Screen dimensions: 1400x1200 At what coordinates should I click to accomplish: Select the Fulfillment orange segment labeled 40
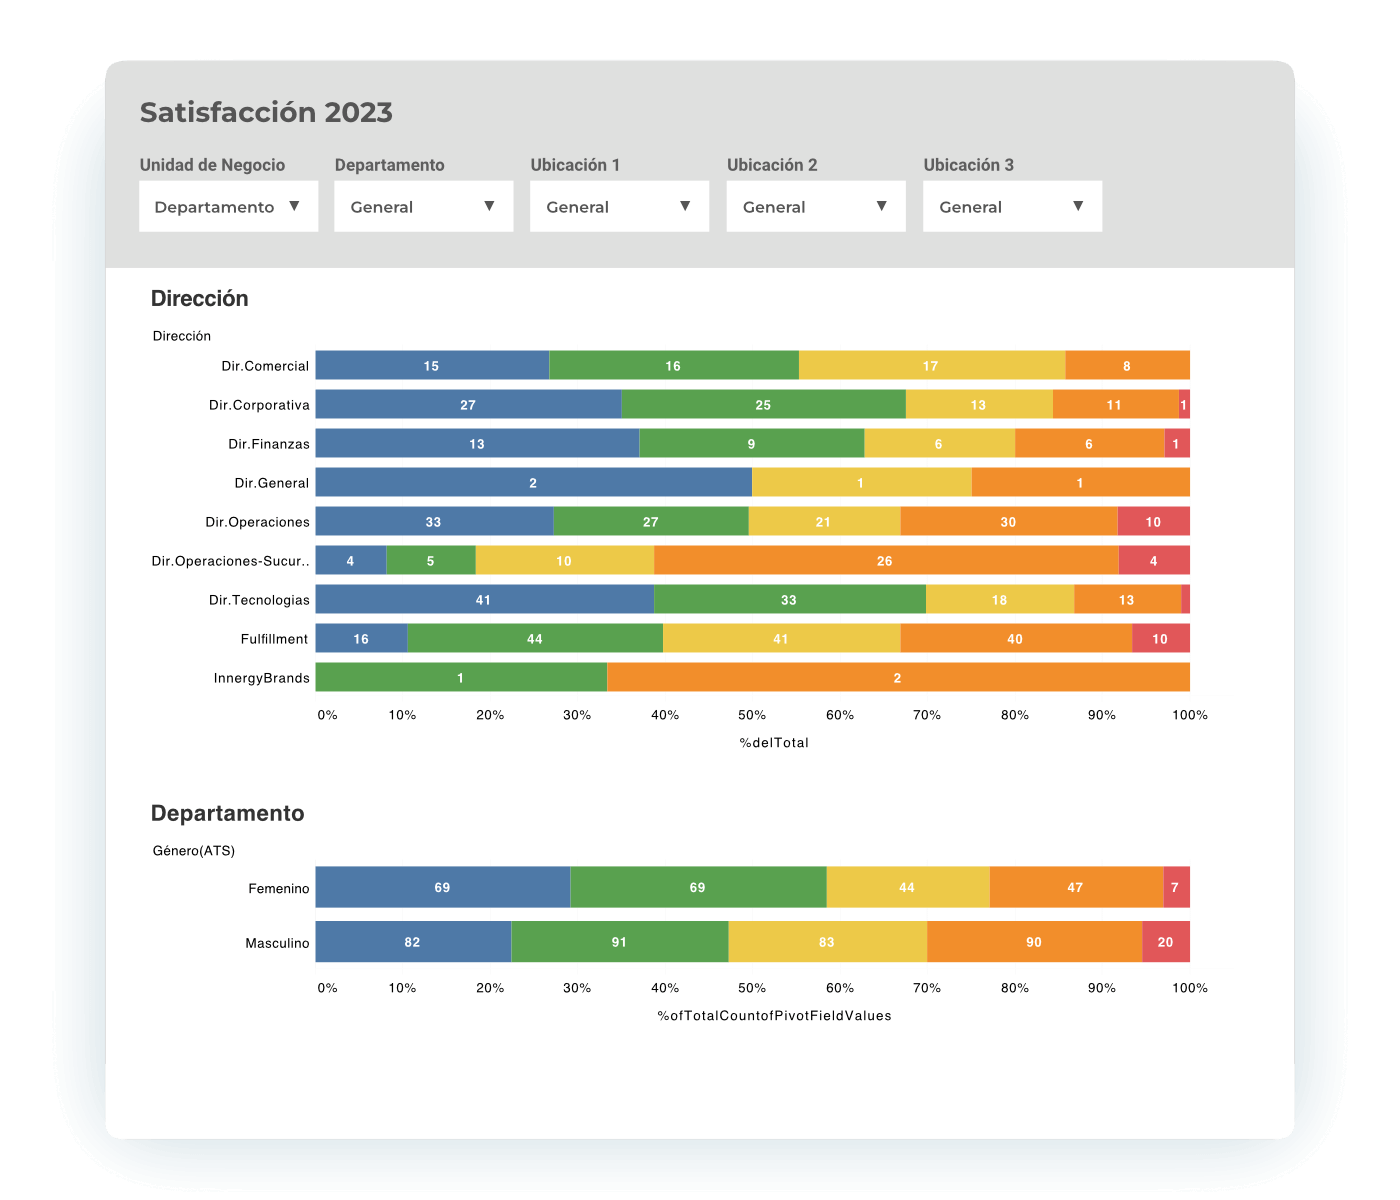point(1016,638)
